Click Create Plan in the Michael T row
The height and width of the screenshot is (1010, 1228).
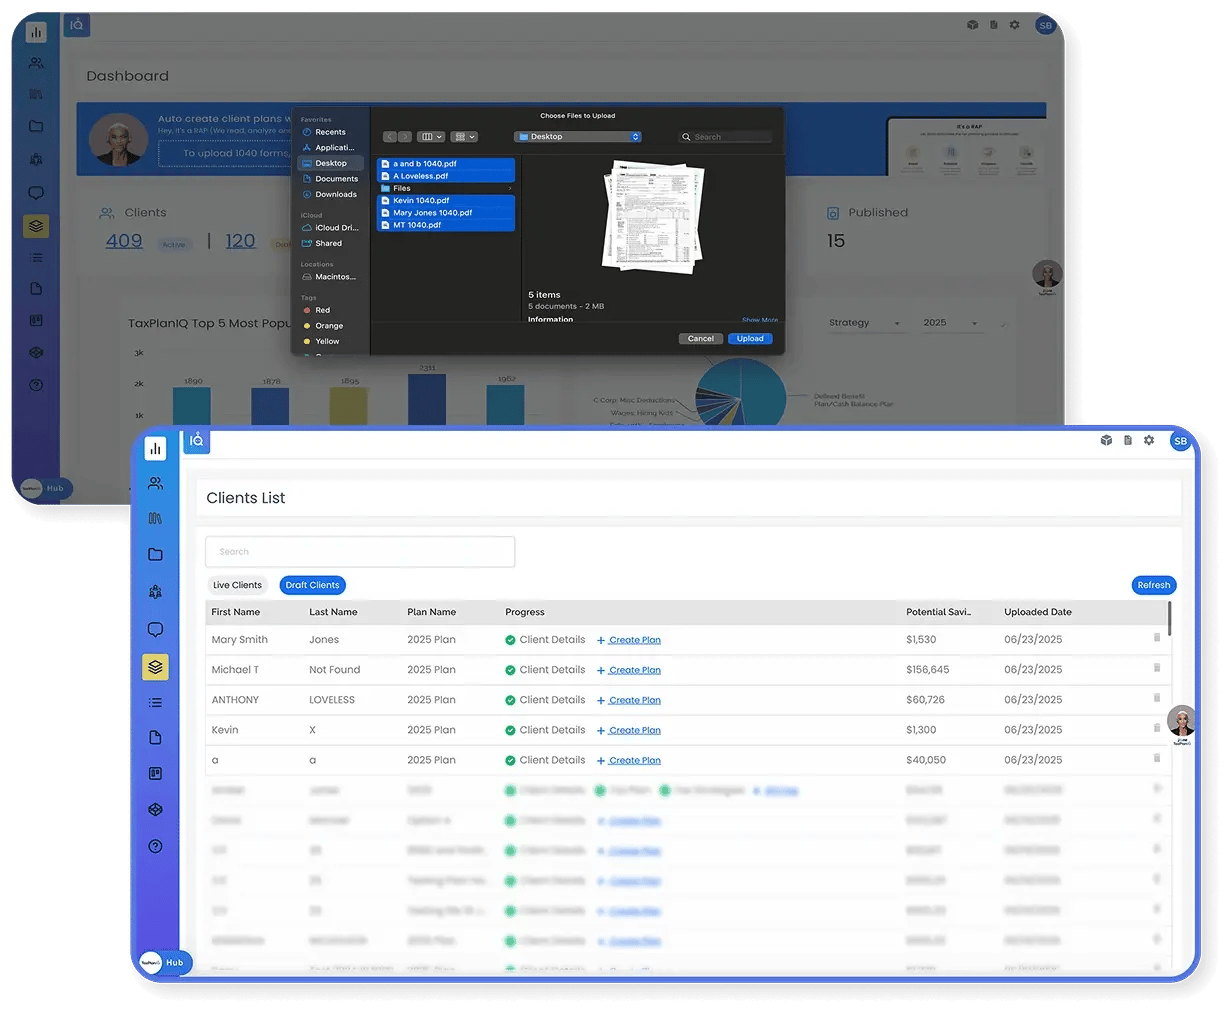[629, 670]
